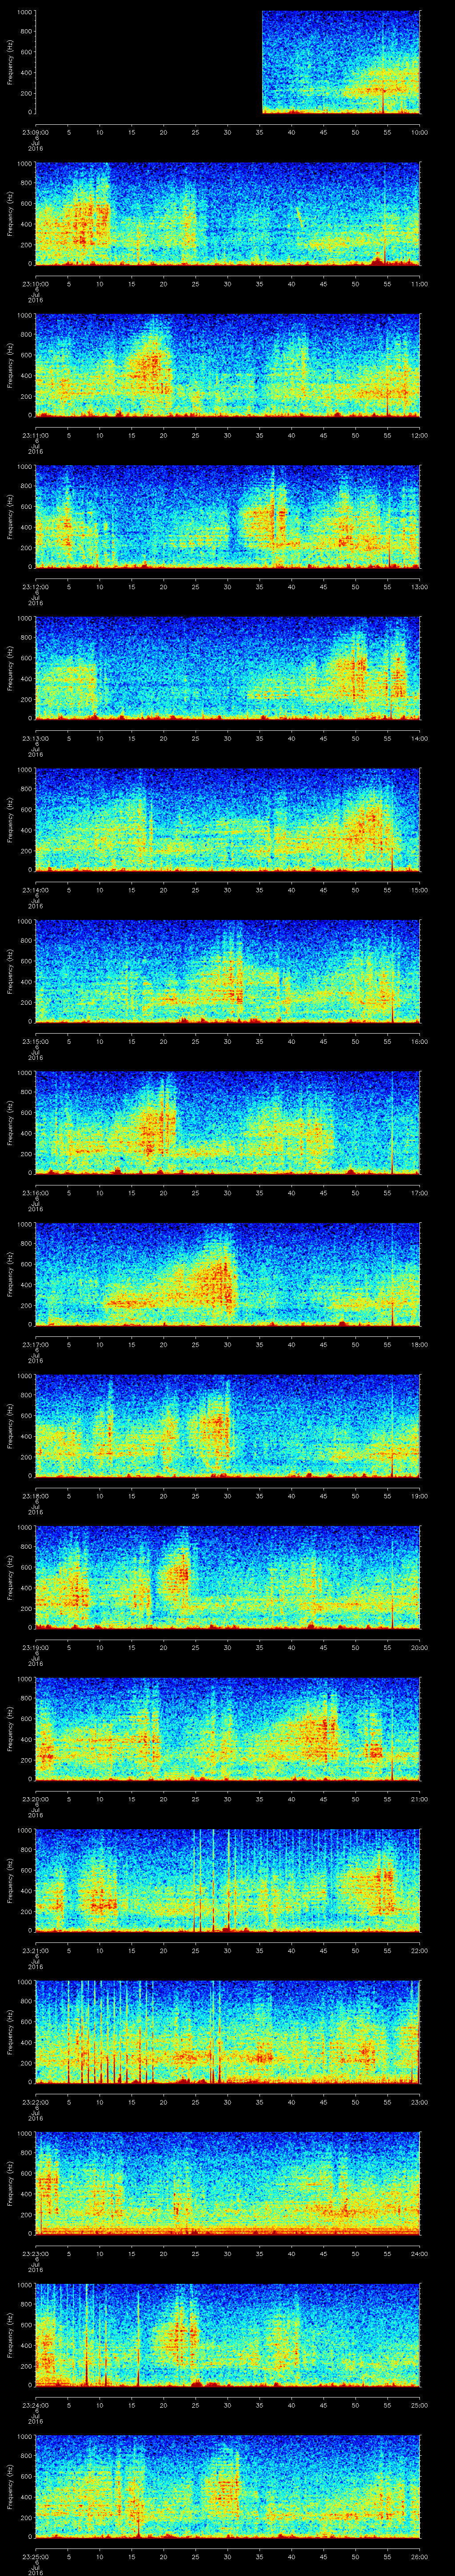The width and height of the screenshot is (455, 2576).
Task: Click the 23:22:00 start time label
Action: [36, 2102]
